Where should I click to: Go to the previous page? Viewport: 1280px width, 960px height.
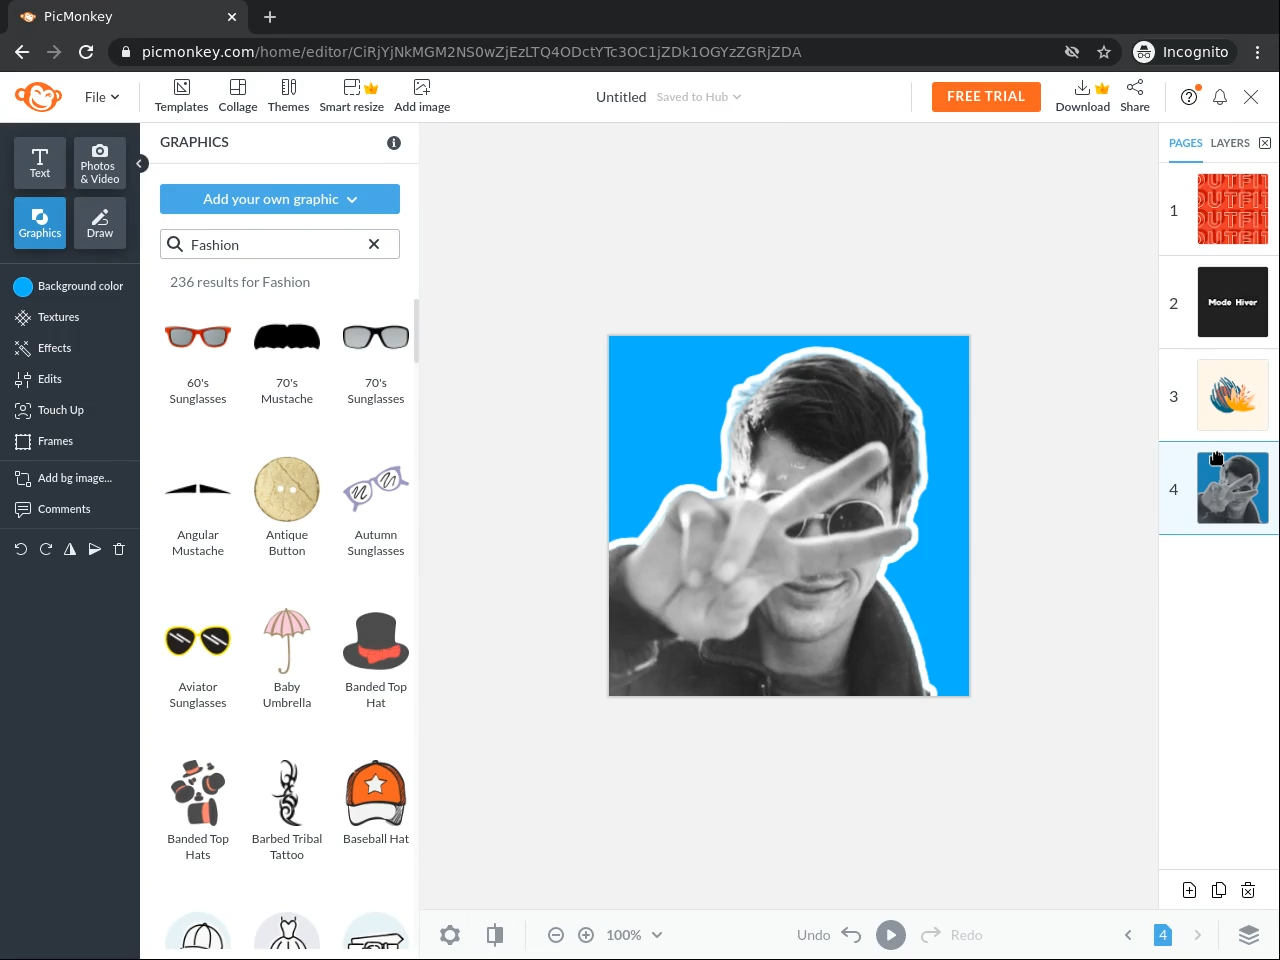pos(1128,935)
